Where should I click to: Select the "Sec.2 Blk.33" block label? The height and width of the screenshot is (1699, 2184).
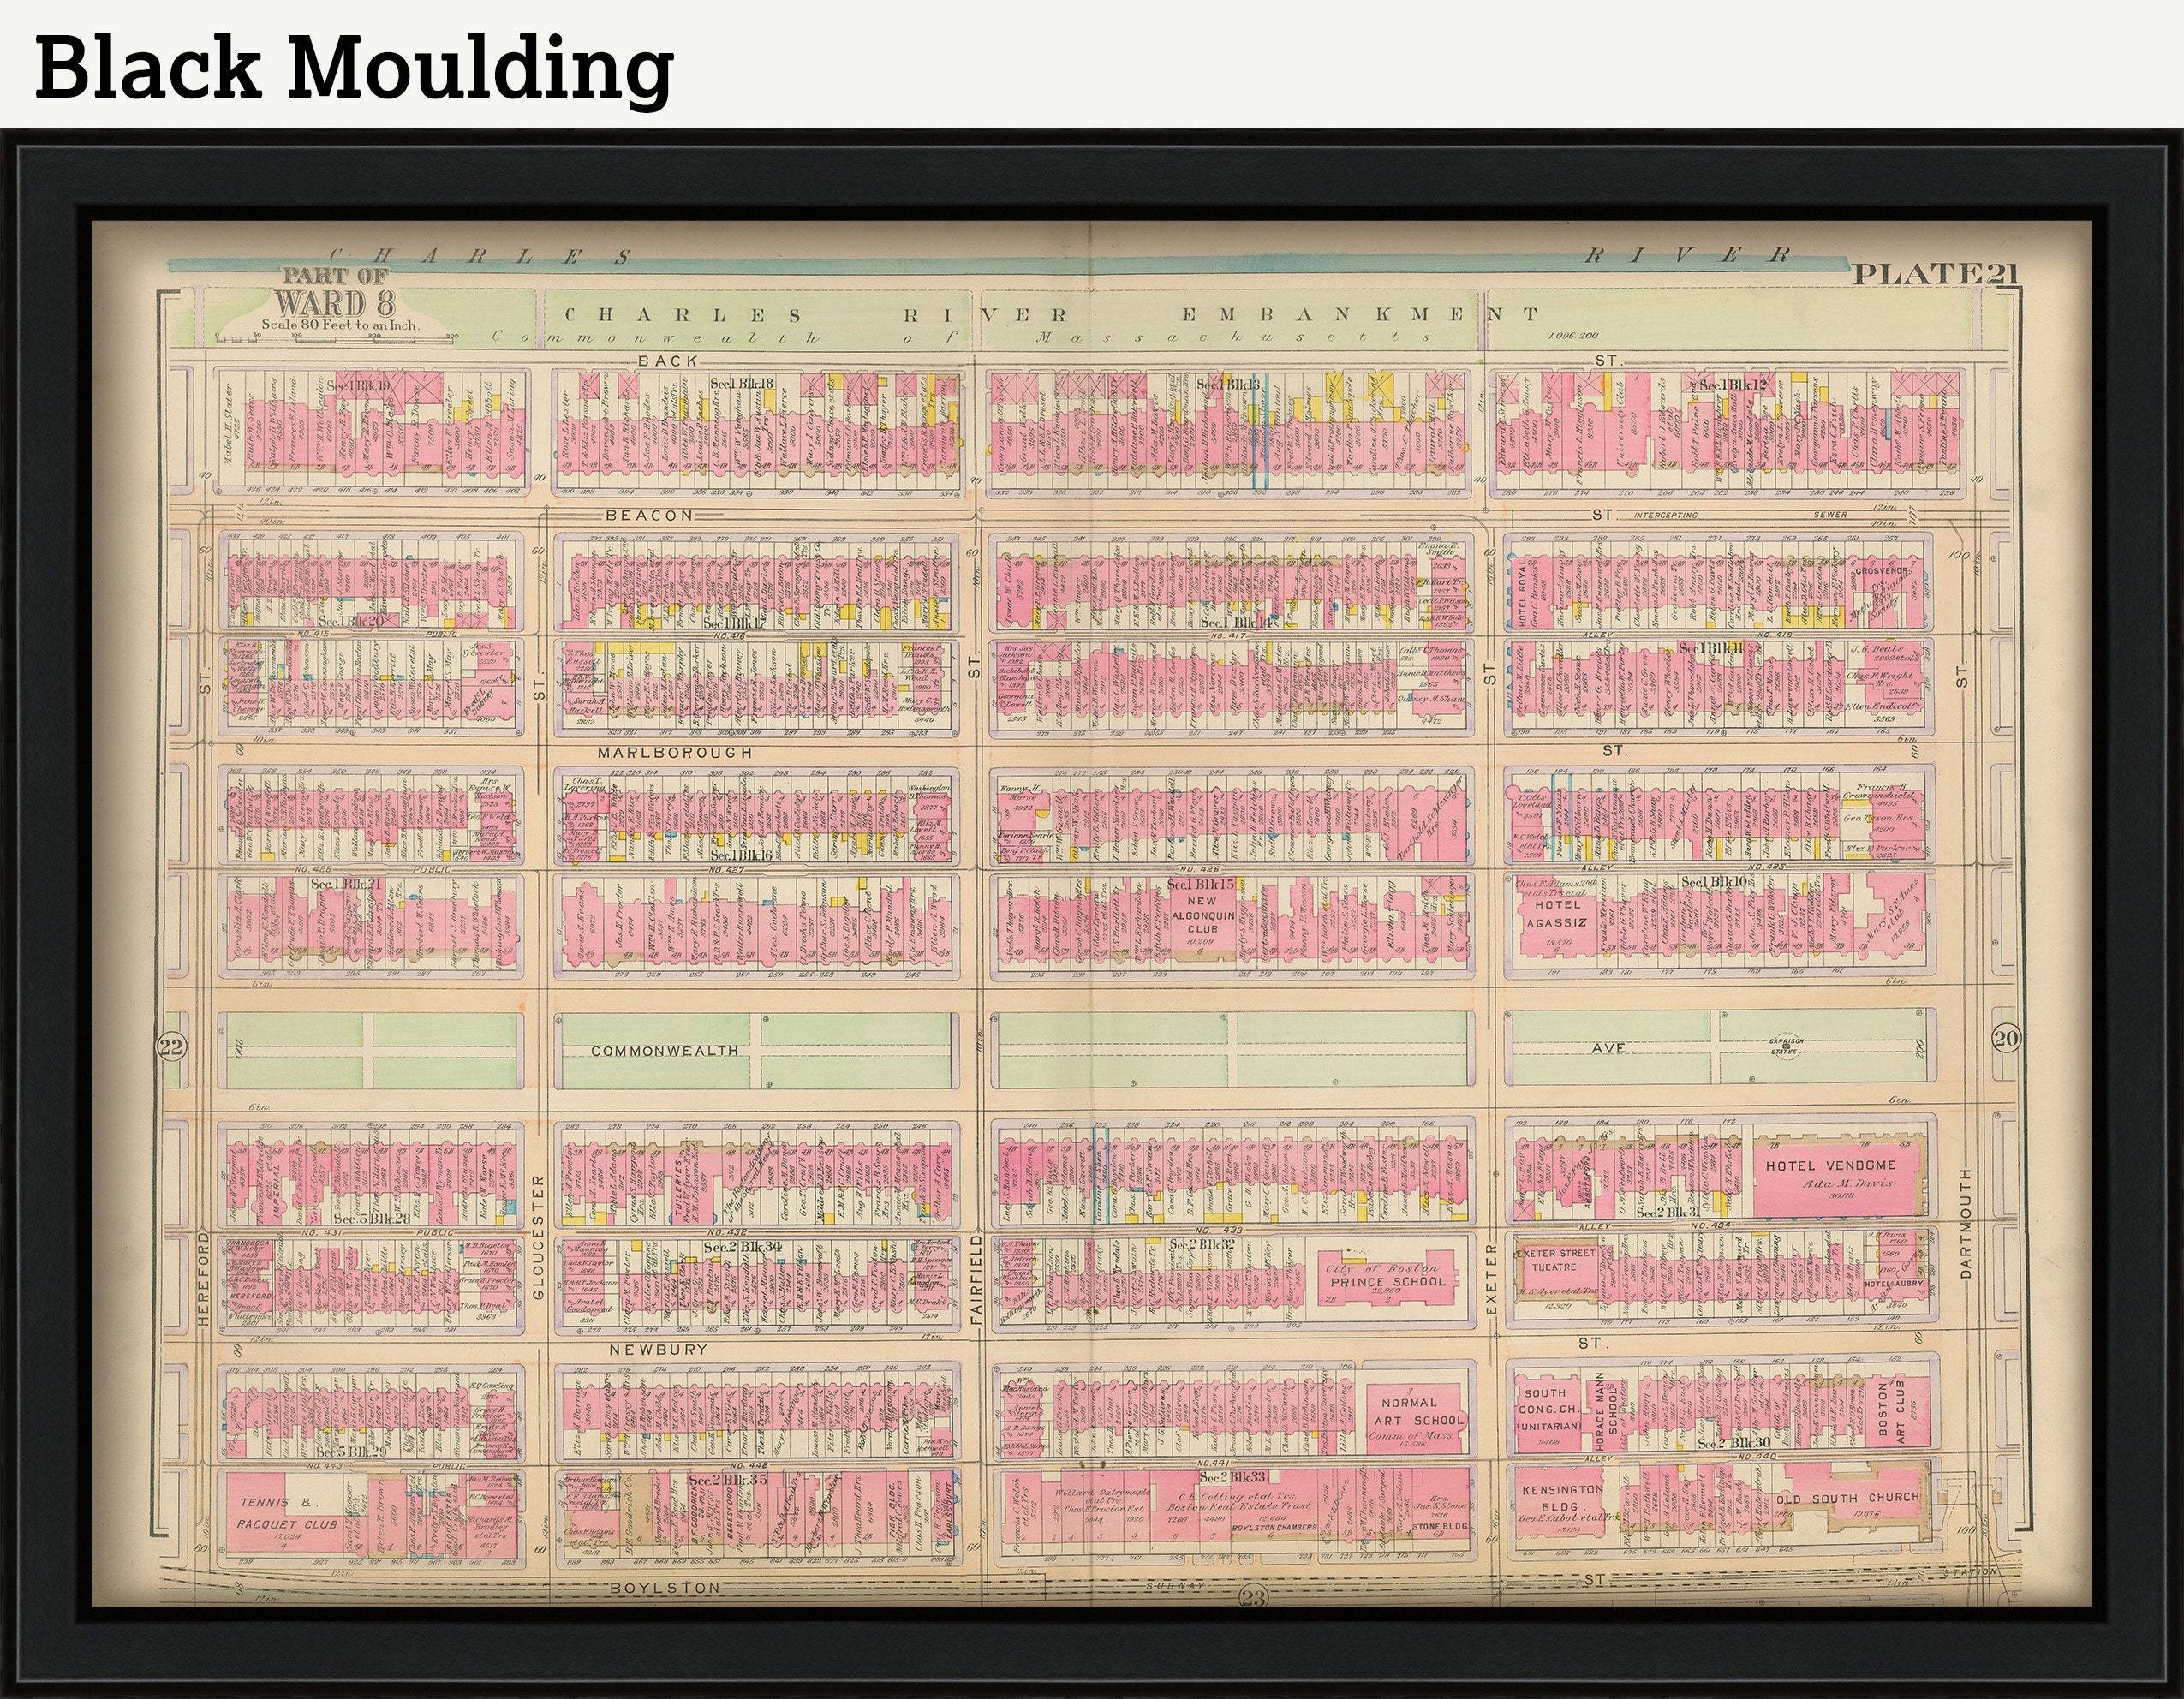tap(1232, 1477)
